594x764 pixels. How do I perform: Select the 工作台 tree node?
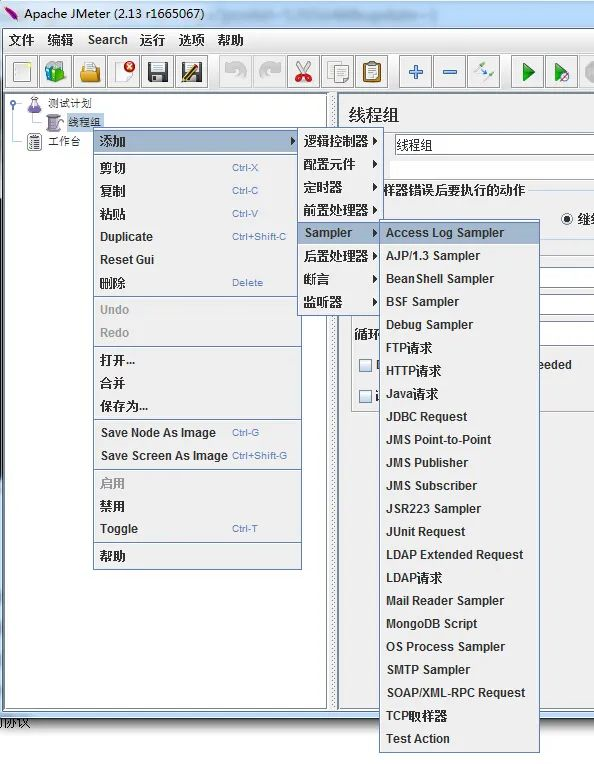tap(54, 142)
